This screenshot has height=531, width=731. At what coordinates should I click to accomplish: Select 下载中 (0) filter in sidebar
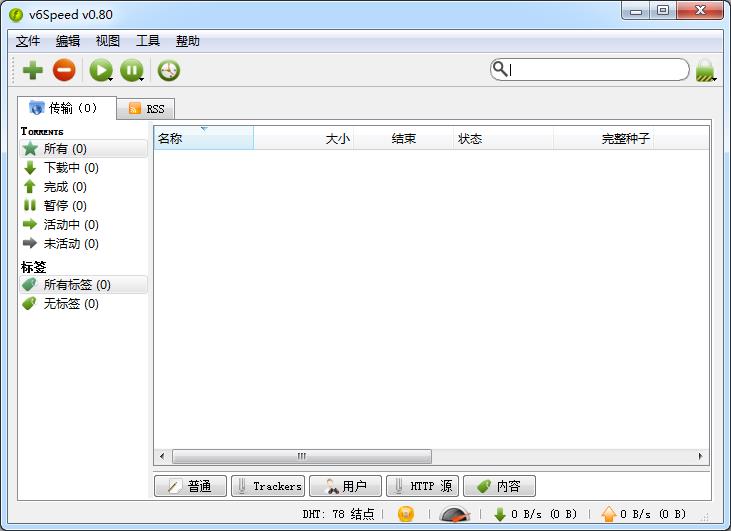pyautogui.click(x=70, y=168)
